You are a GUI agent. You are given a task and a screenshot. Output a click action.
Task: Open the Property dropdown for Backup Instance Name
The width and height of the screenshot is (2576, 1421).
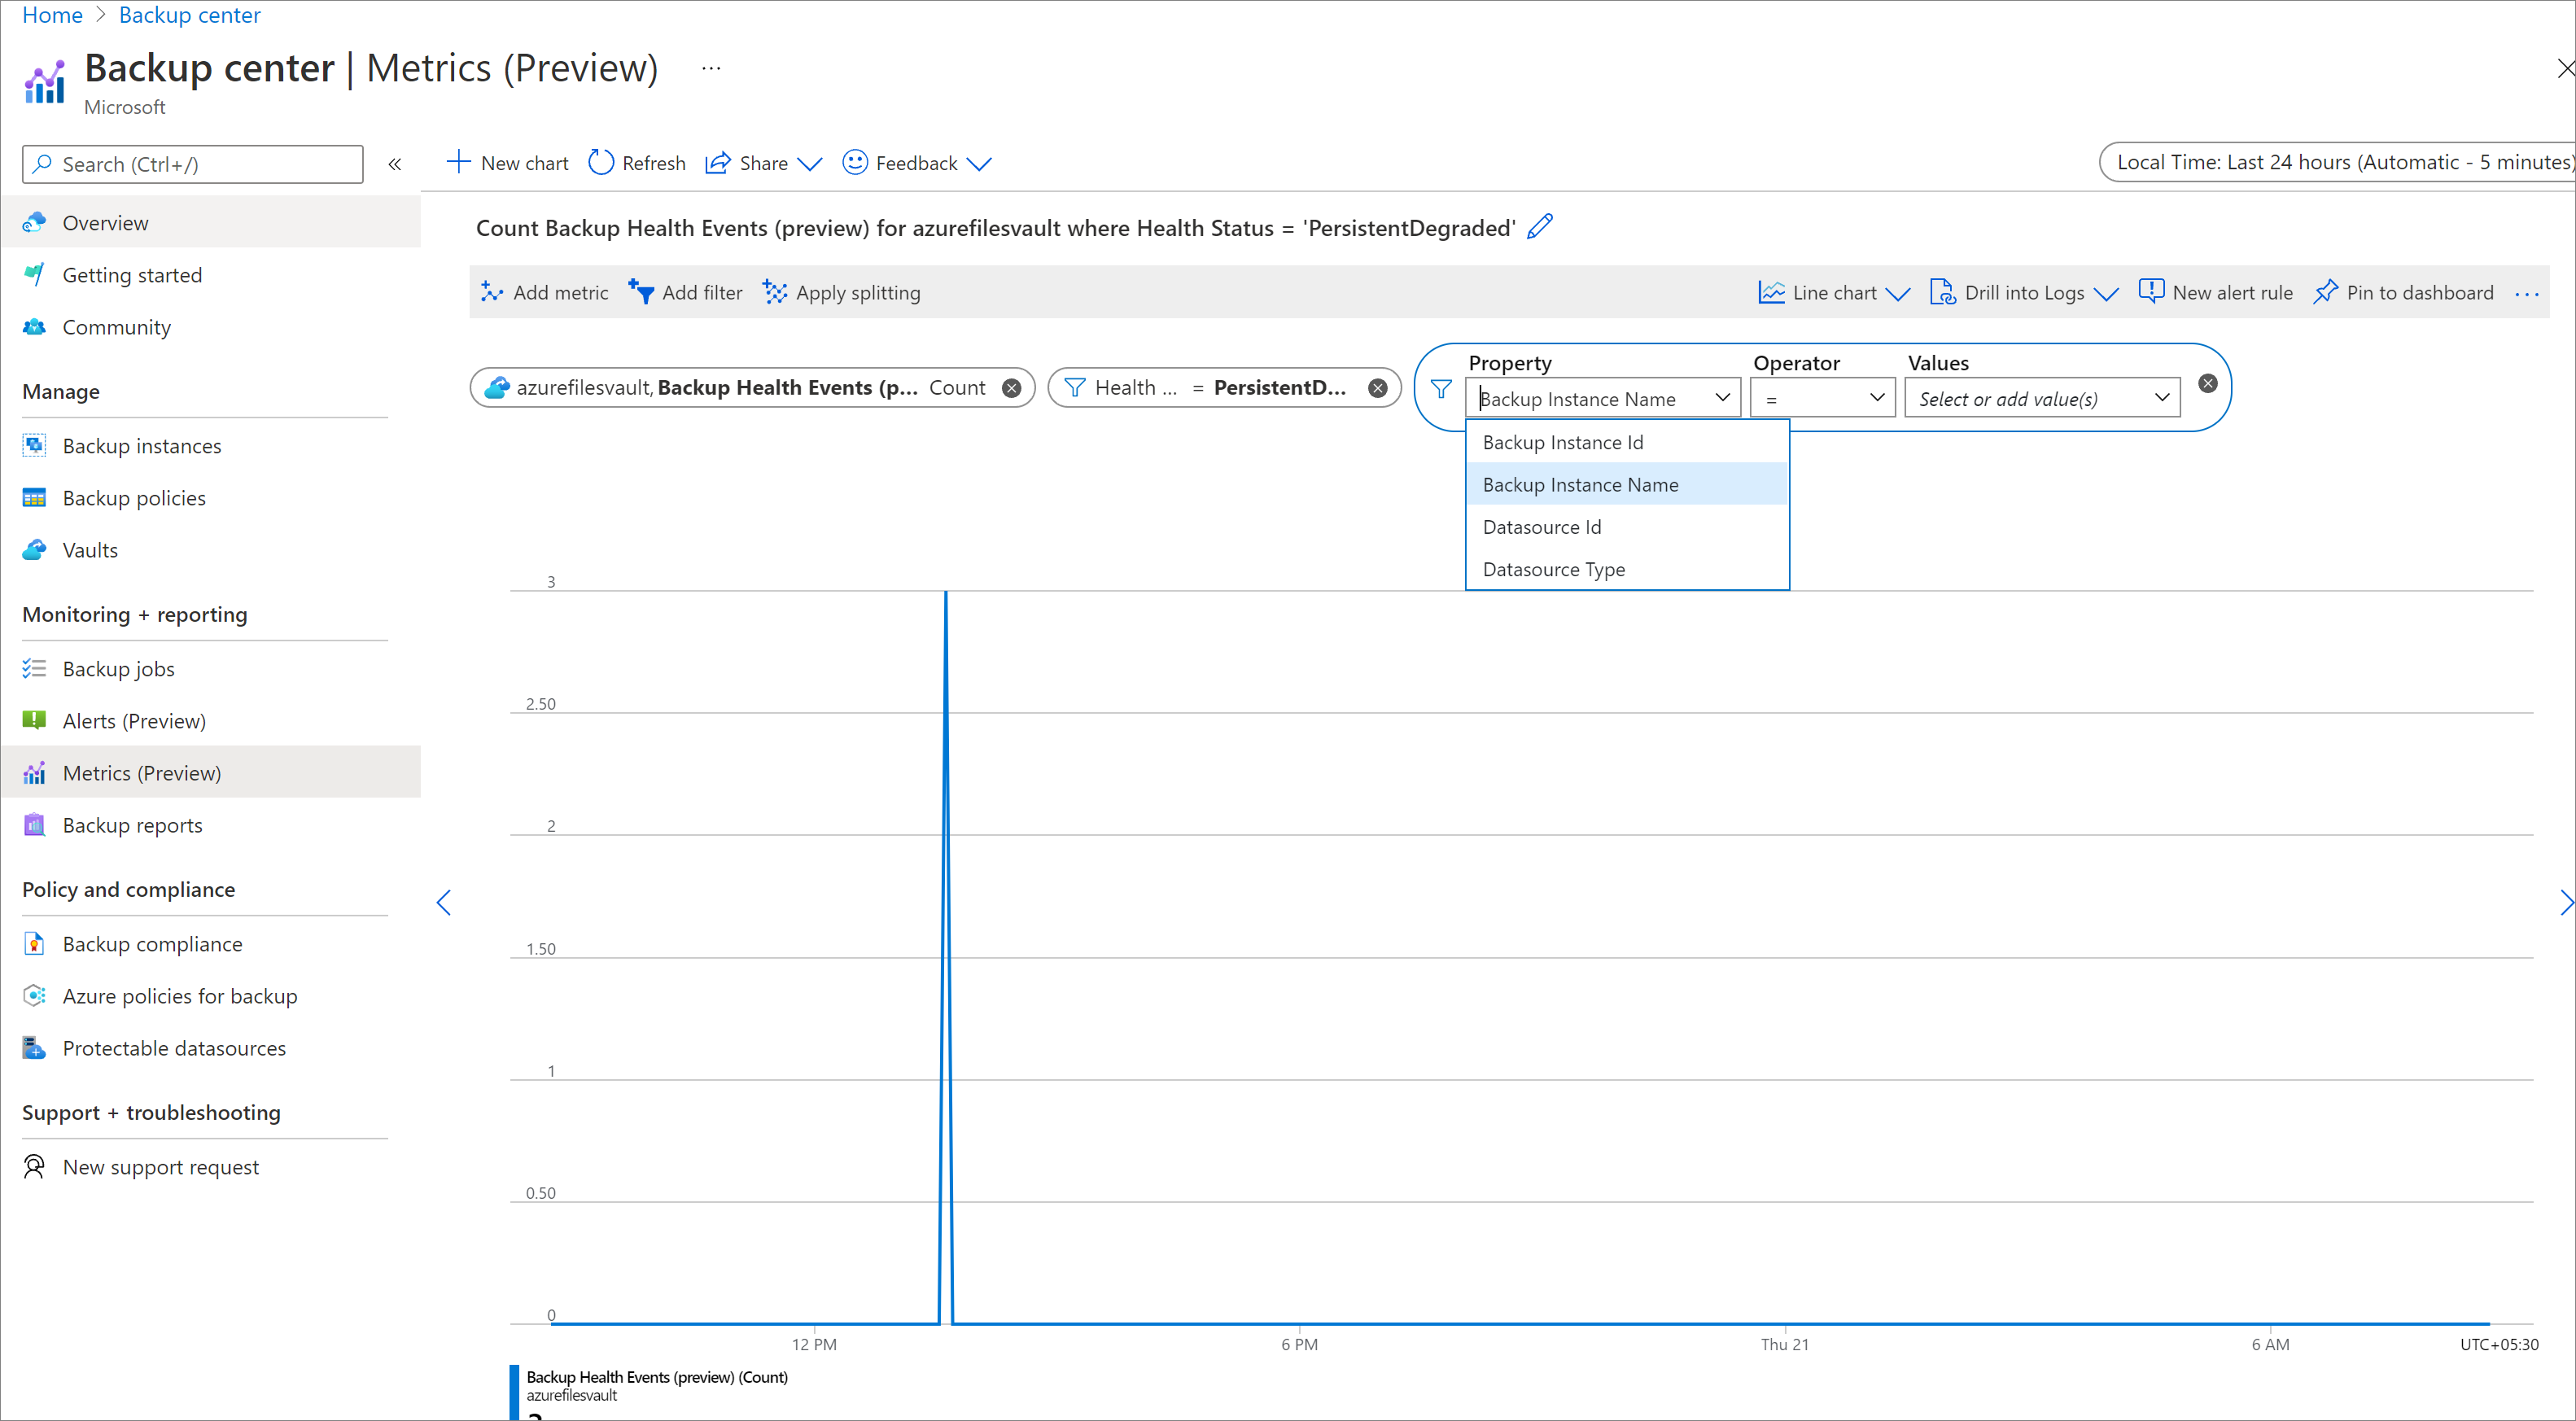point(1598,397)
